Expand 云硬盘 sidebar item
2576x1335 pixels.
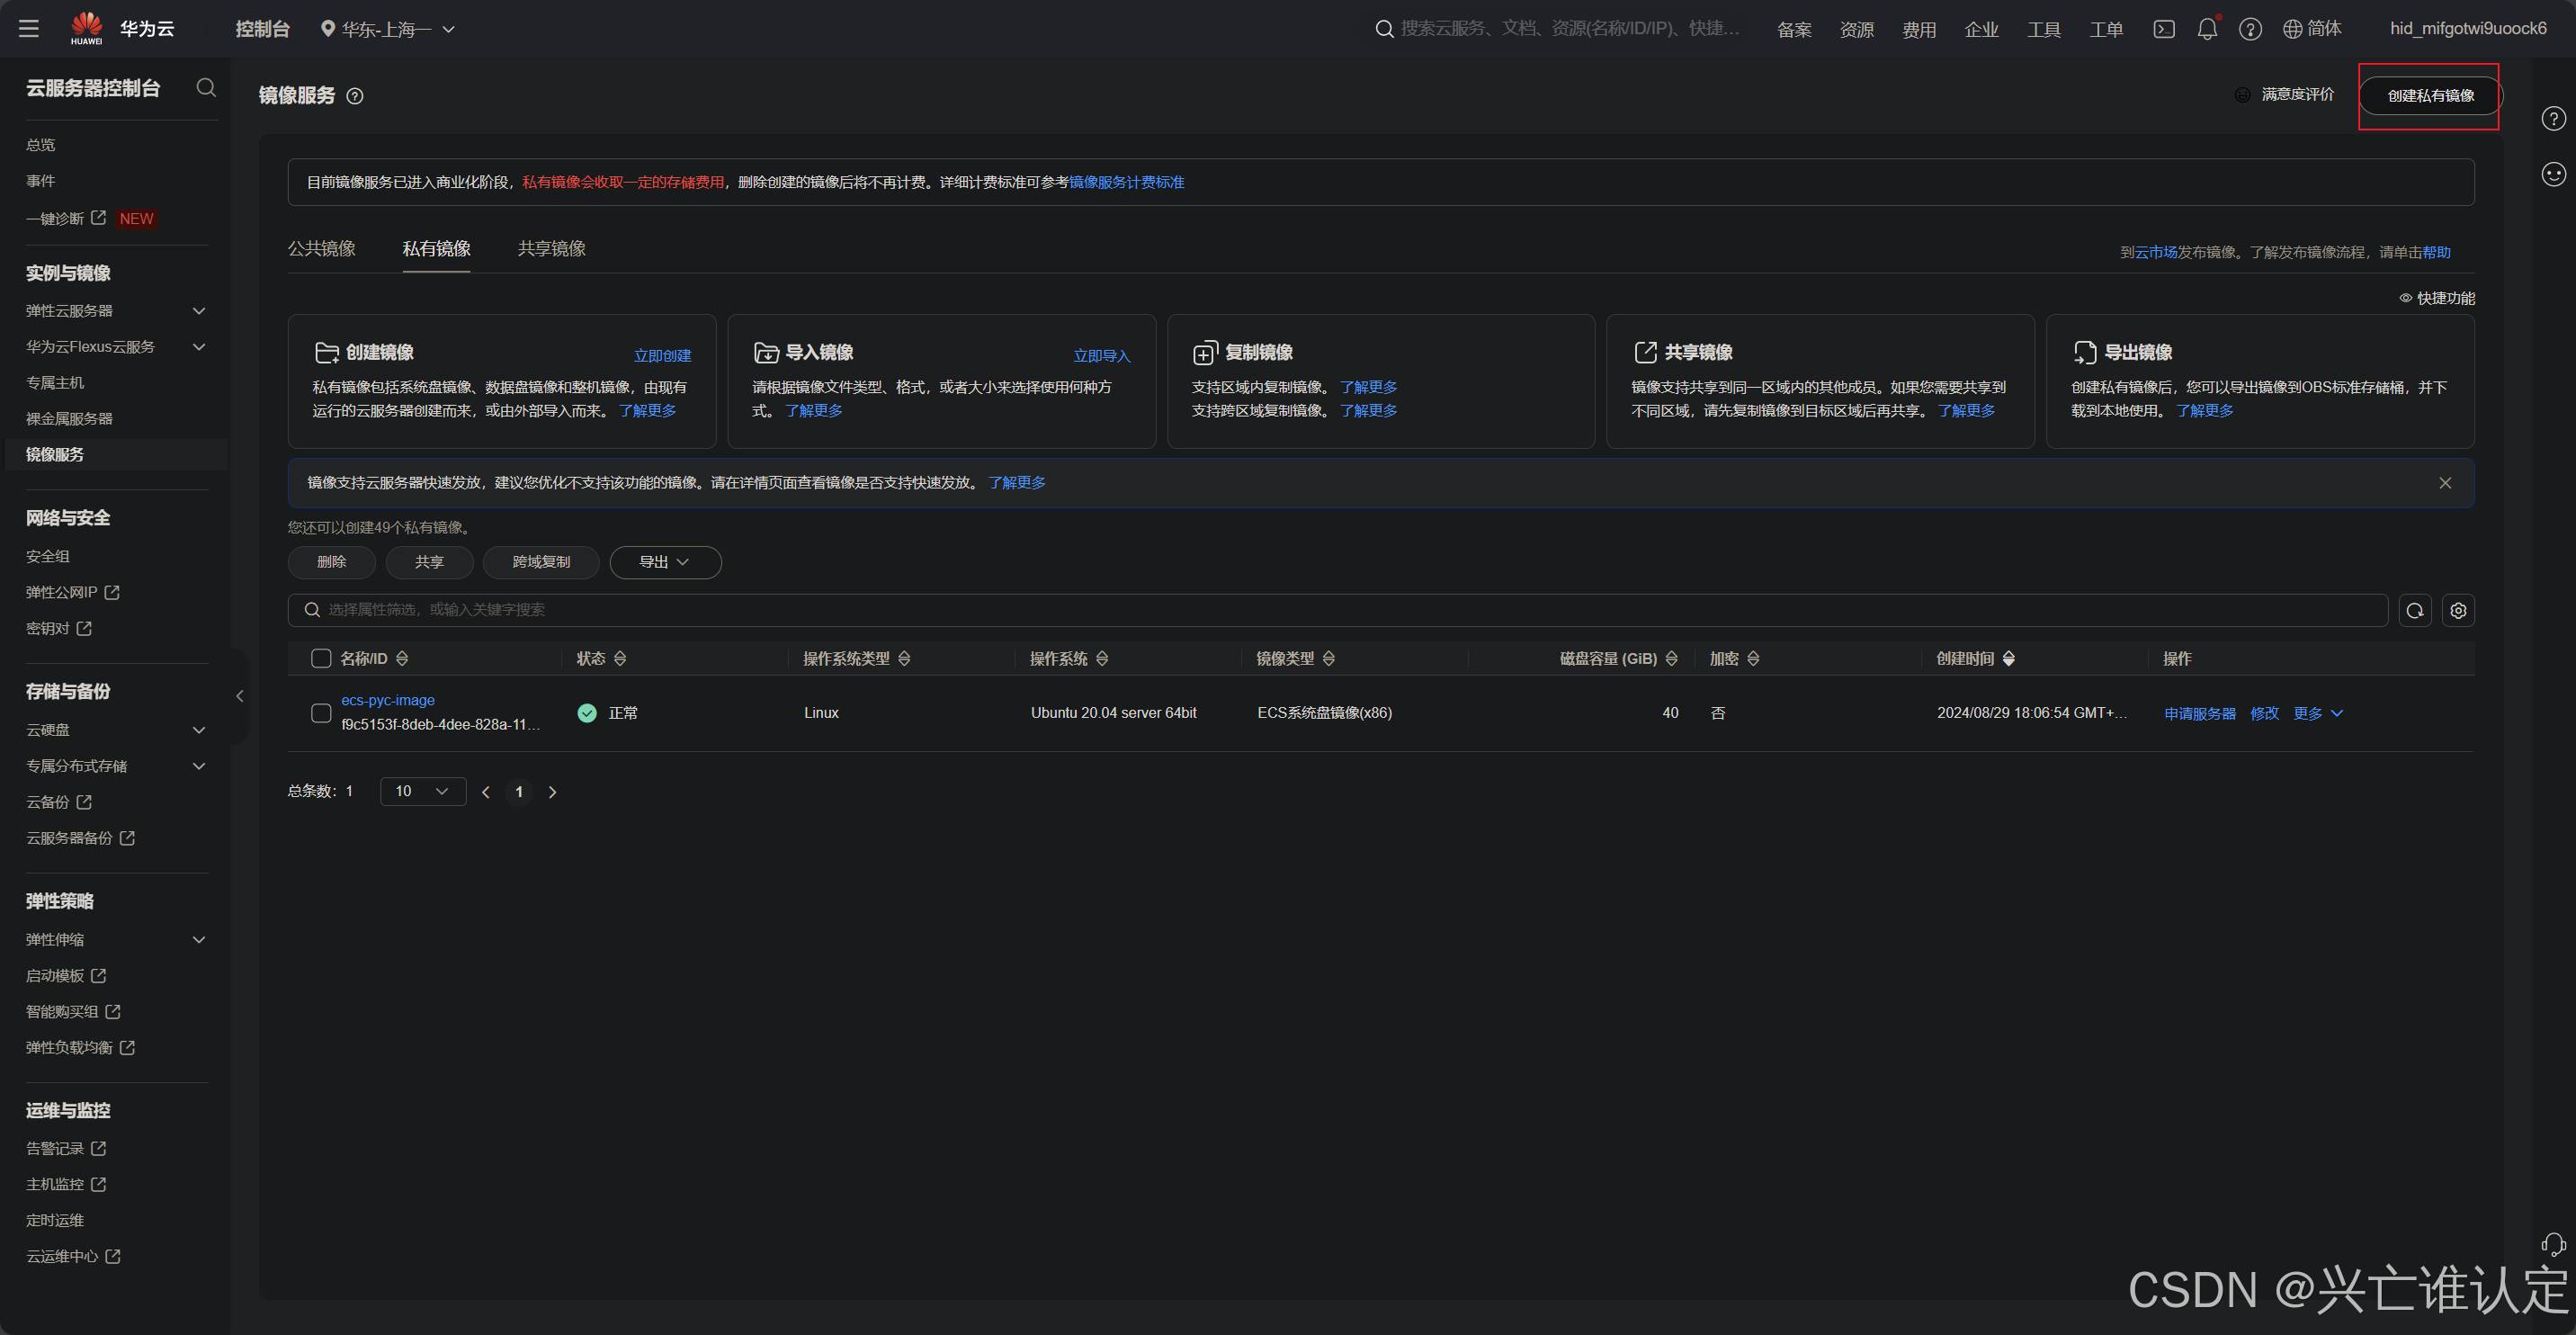coord(199,730)
